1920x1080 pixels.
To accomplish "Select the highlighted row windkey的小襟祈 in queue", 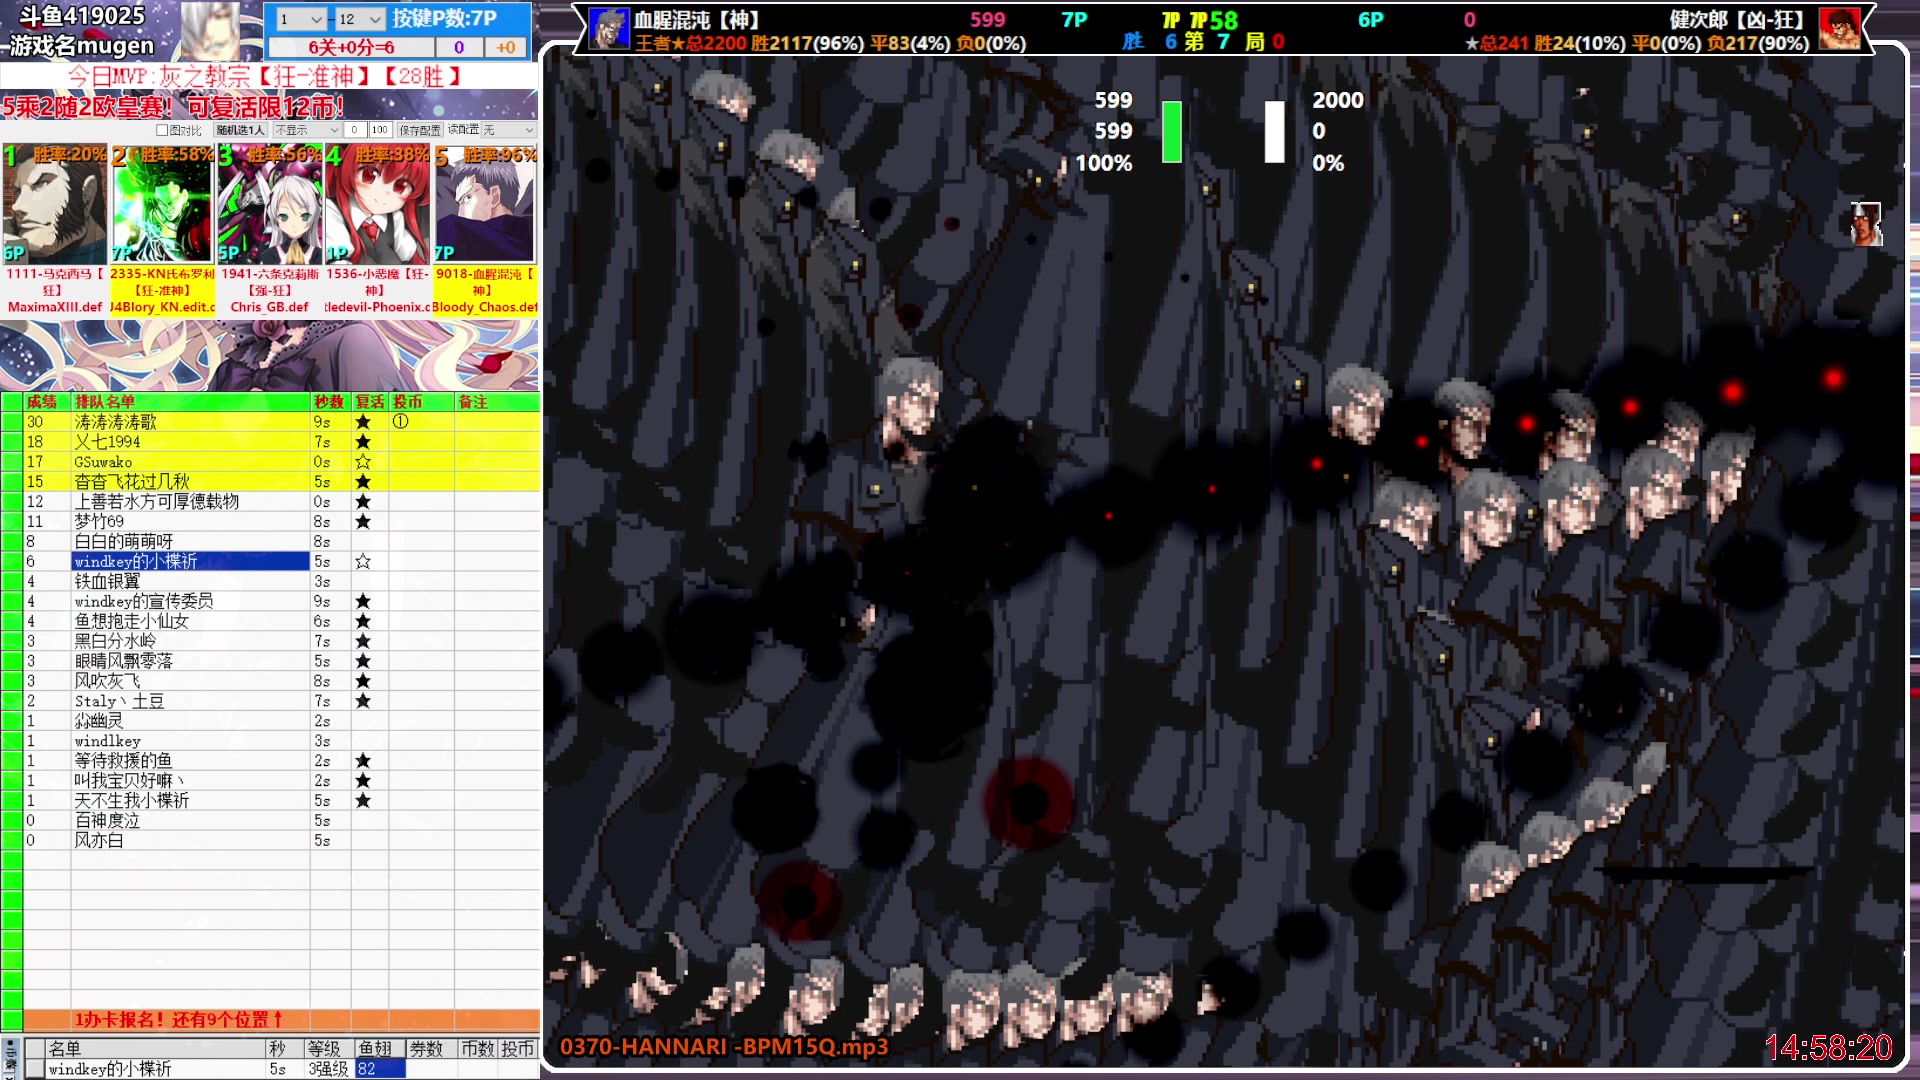I will pos(190,562).
